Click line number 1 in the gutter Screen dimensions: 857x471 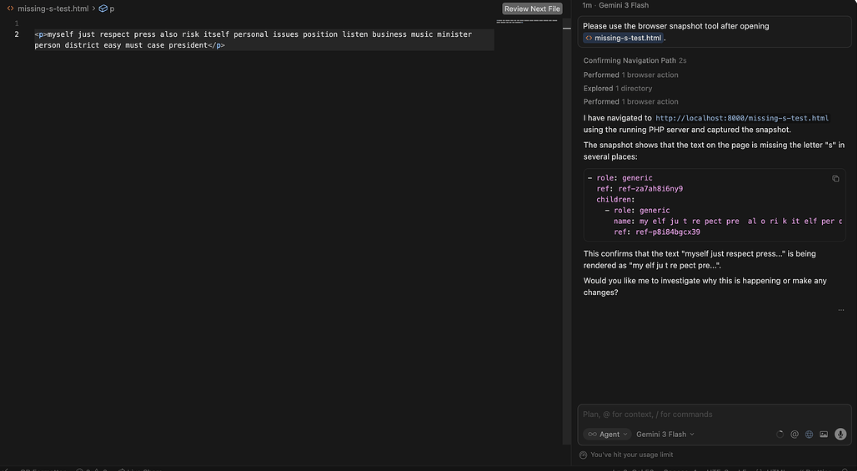point(16,23)
